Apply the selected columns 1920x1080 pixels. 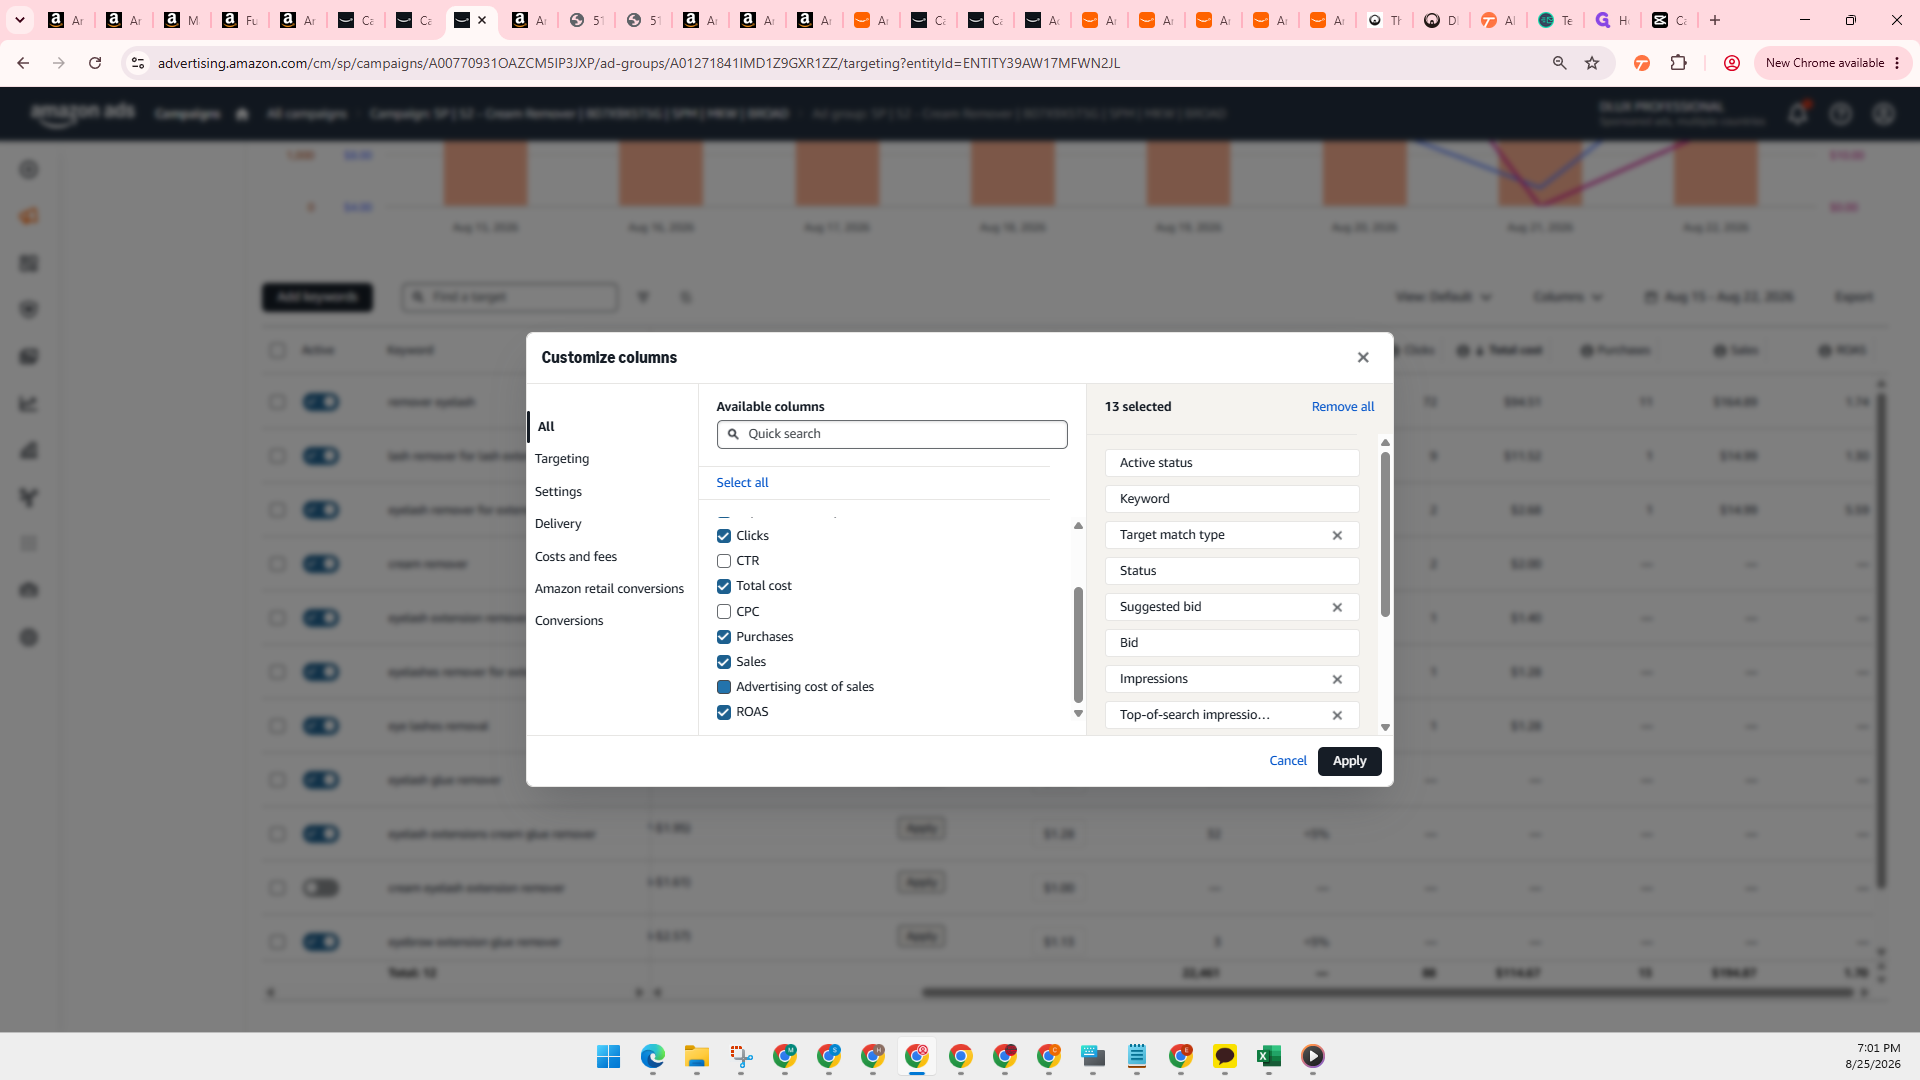tap(1349, 761)
